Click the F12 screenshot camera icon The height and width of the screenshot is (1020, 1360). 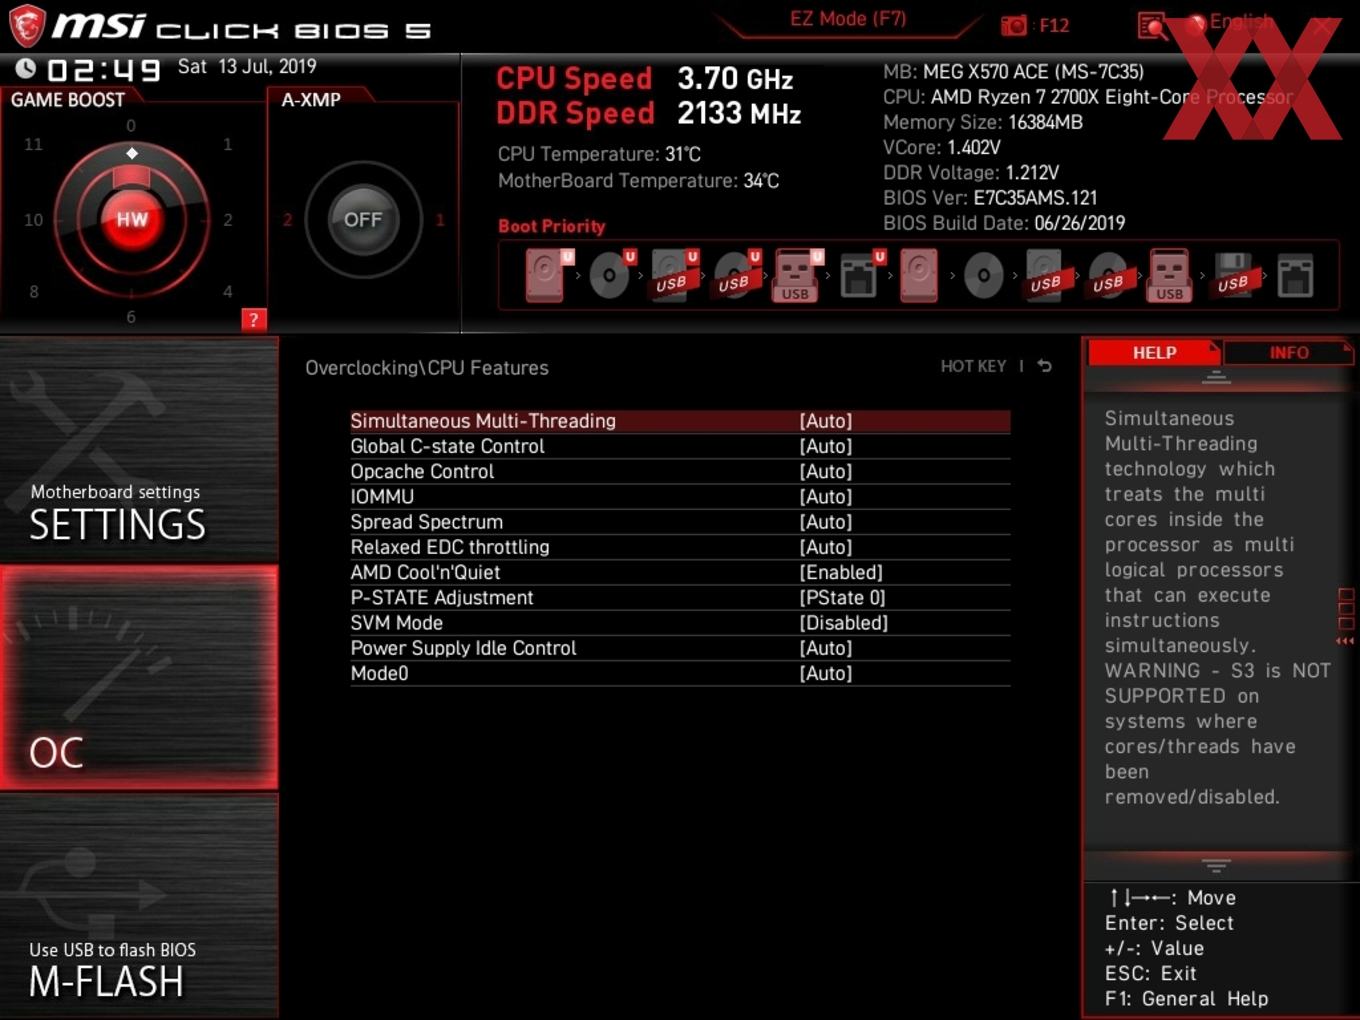[x=1013, y=25]
